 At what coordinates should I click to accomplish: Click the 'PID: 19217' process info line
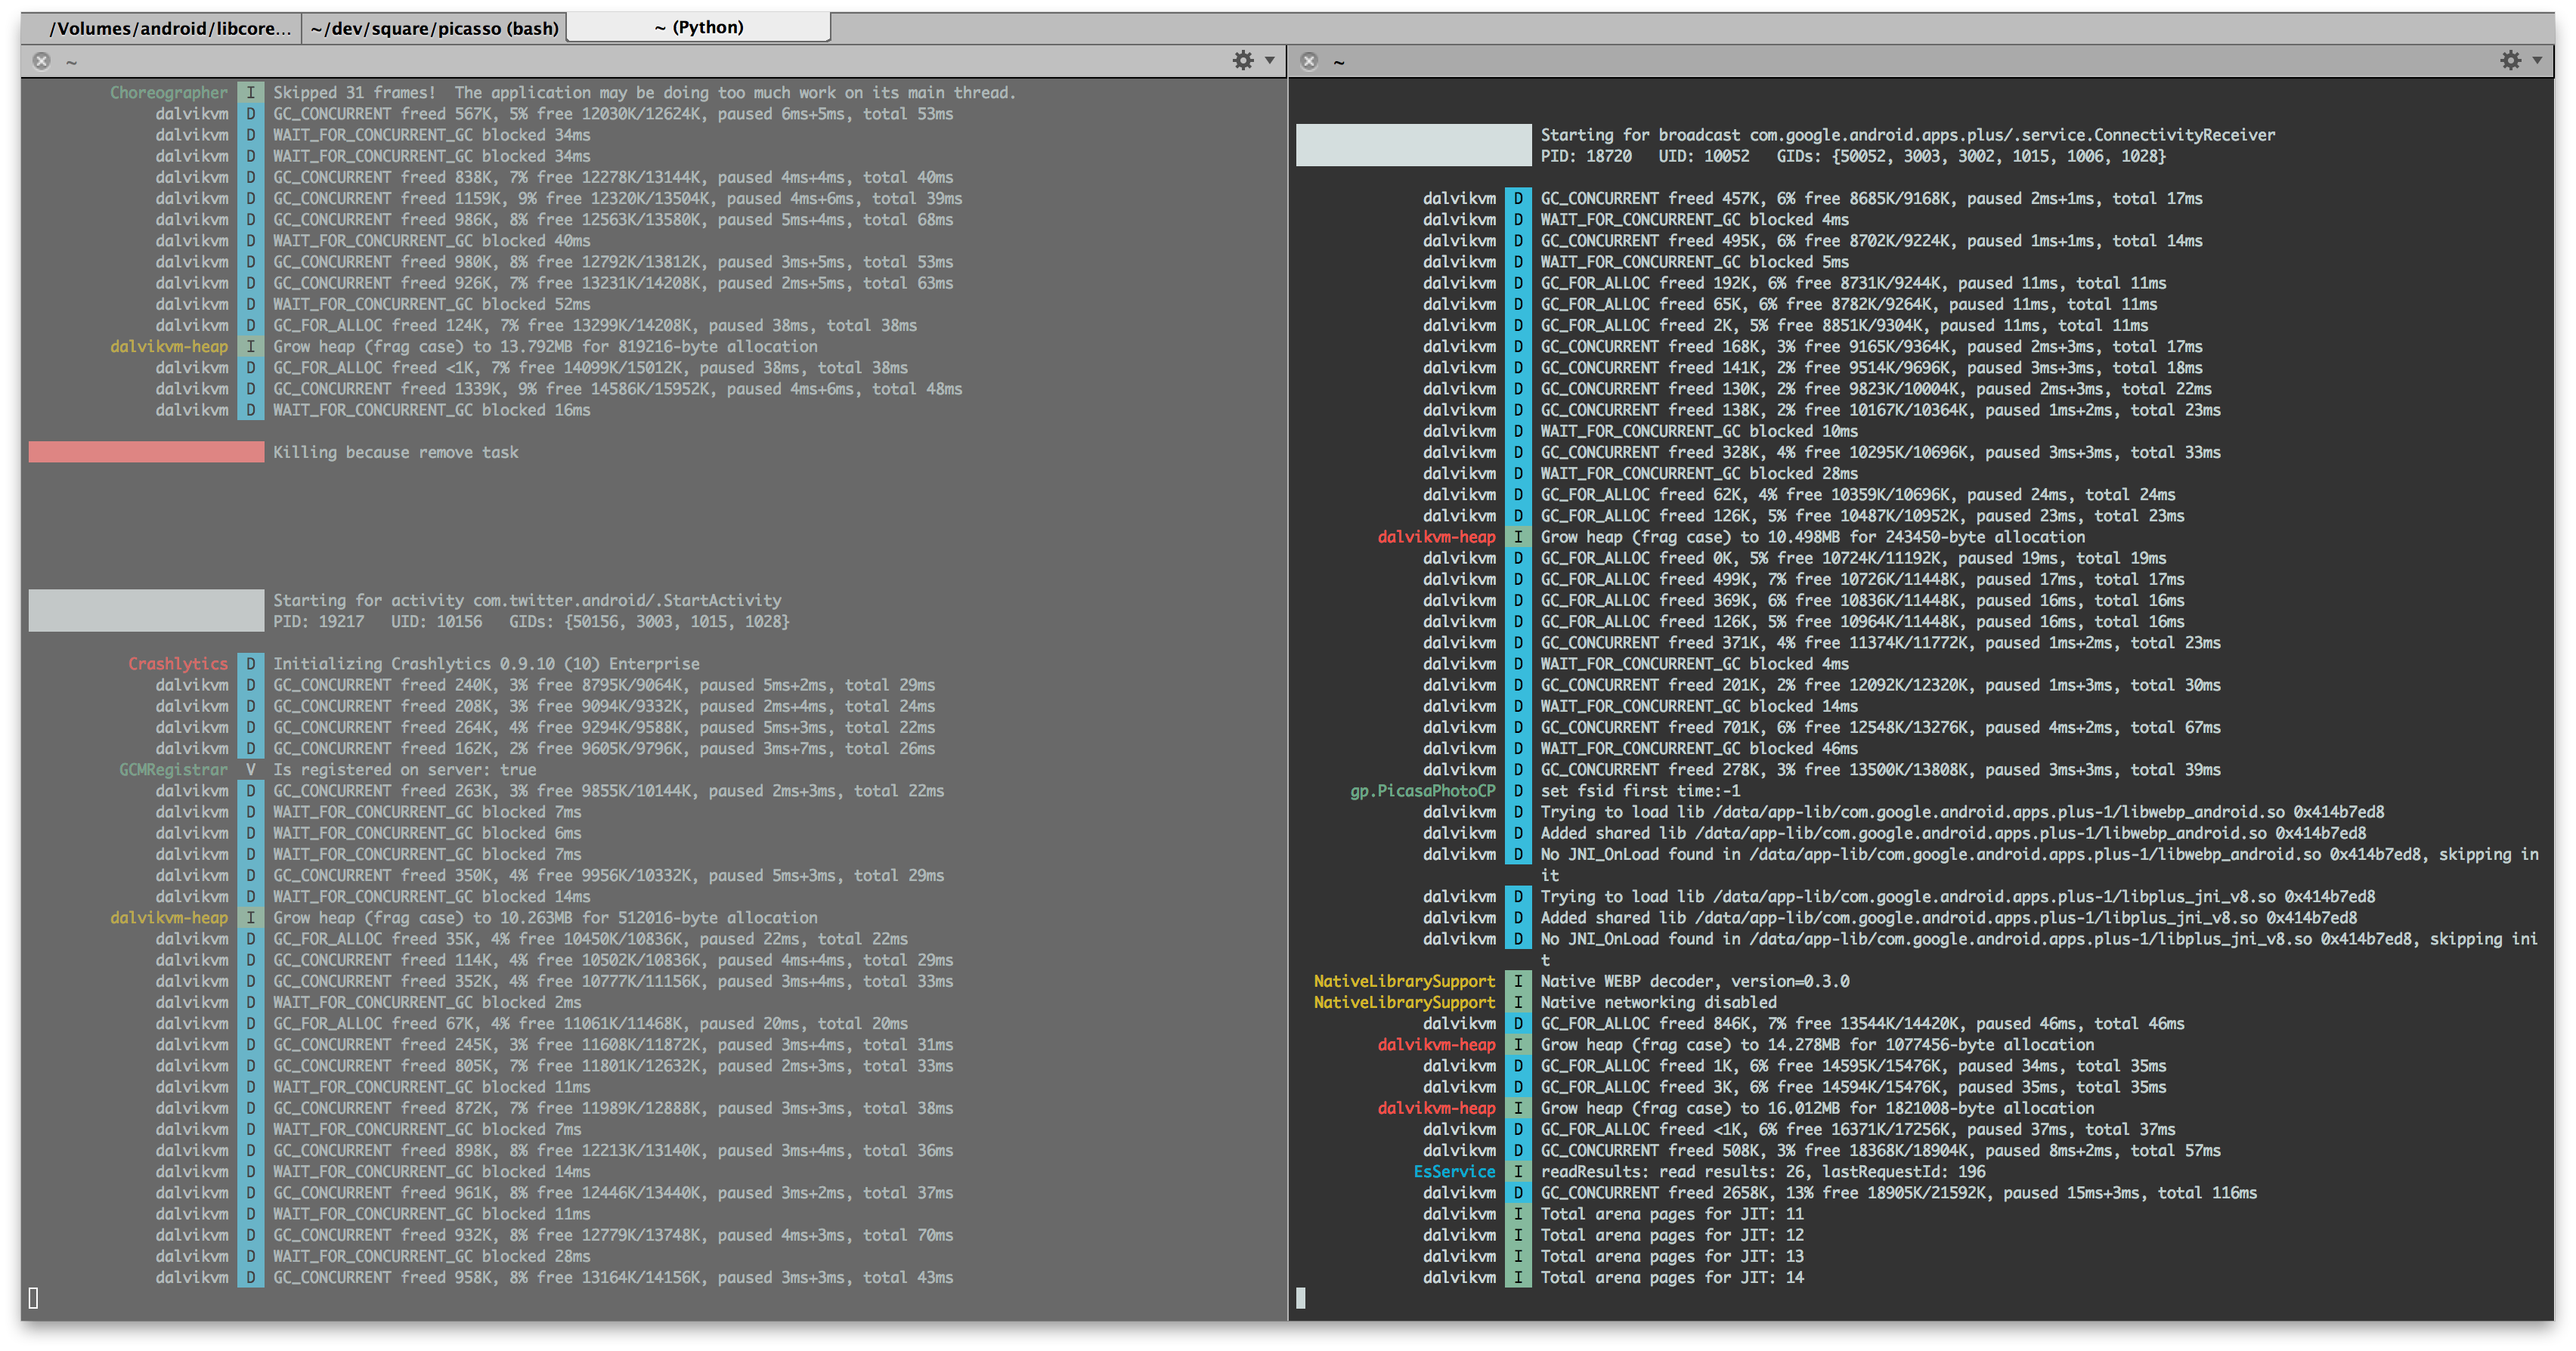click(x=531, y=622)
